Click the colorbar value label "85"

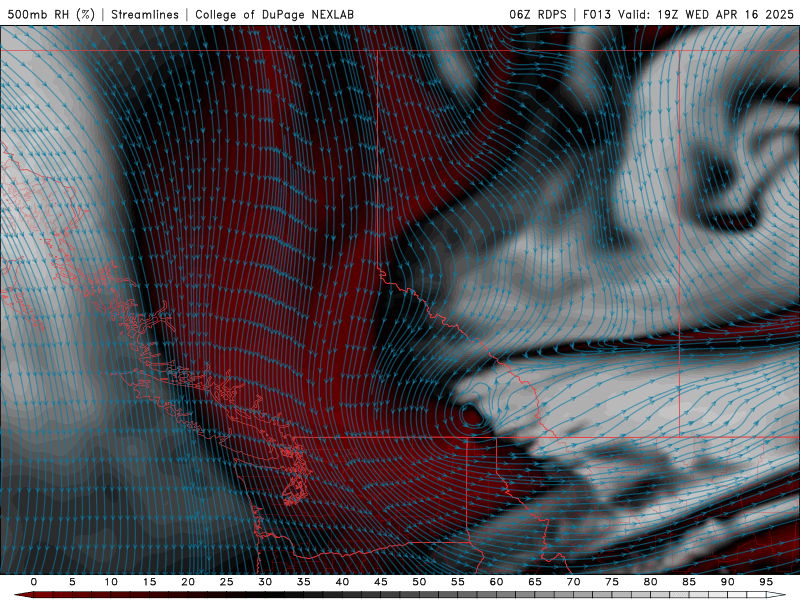689,582
